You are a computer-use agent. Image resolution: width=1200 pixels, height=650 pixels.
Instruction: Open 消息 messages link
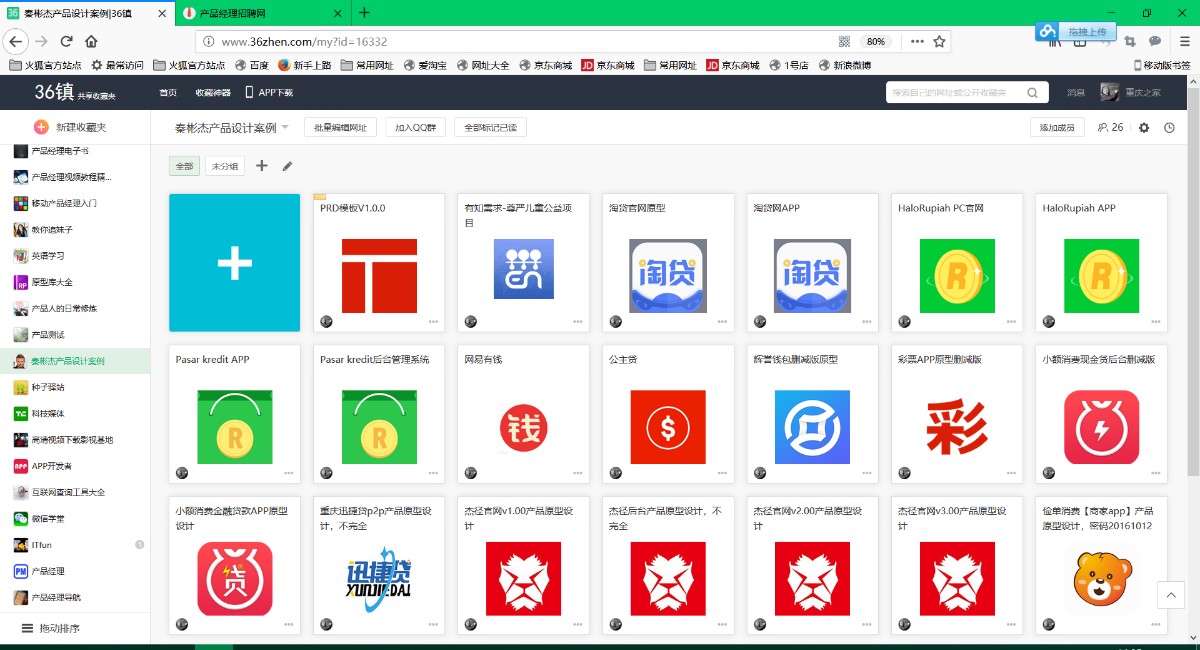[1076, 92]
